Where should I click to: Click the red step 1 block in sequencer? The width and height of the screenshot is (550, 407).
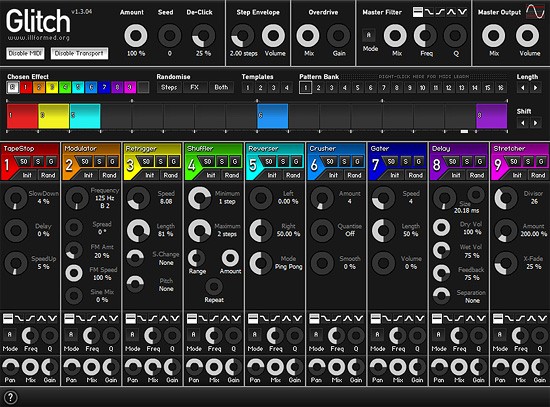pos(22,116)
